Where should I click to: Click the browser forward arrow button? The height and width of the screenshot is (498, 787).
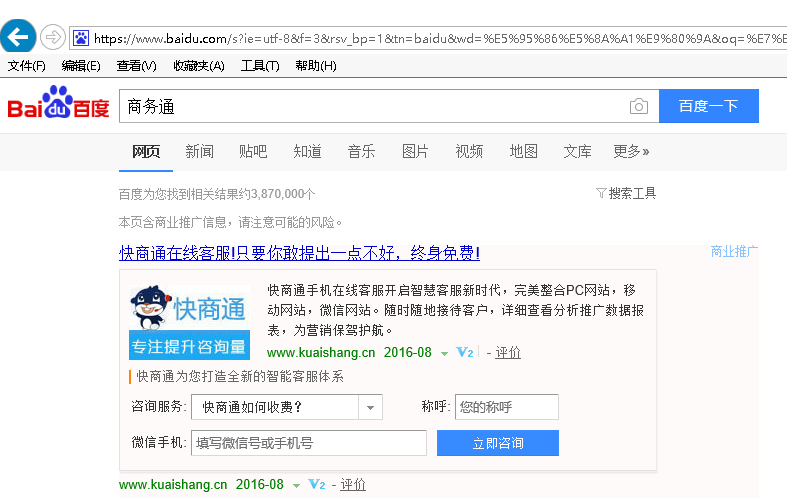pyautogui.click(x=53, y=37)
